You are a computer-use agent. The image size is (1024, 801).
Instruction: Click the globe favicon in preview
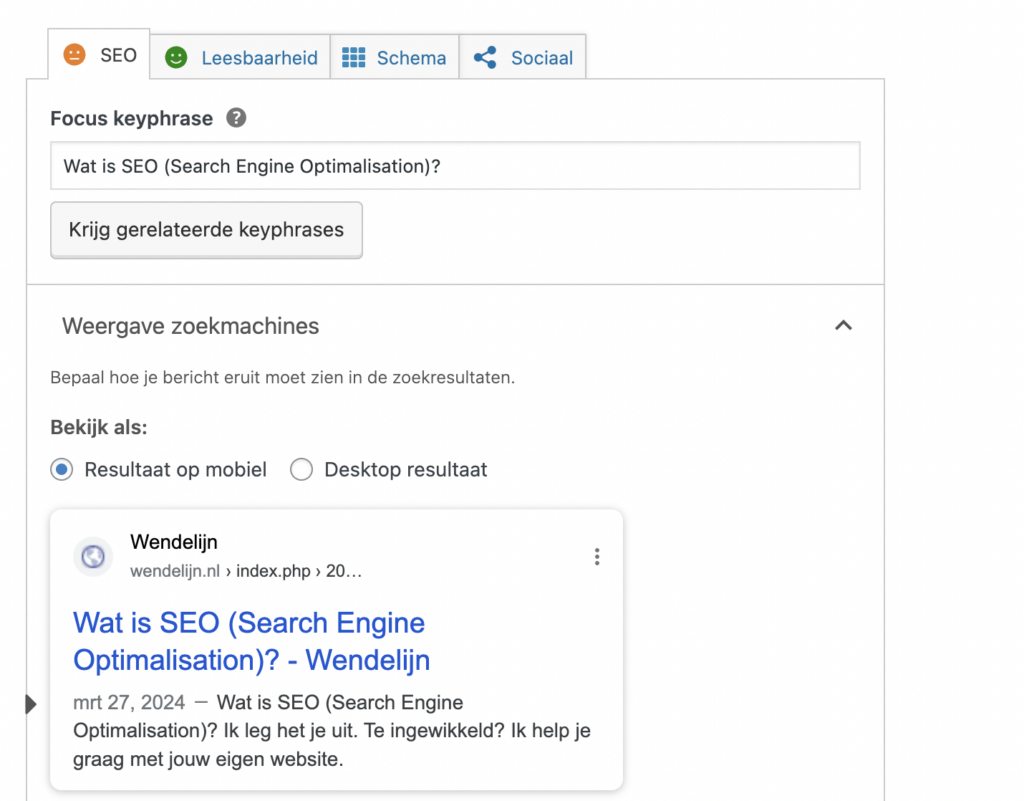point(93,557)
